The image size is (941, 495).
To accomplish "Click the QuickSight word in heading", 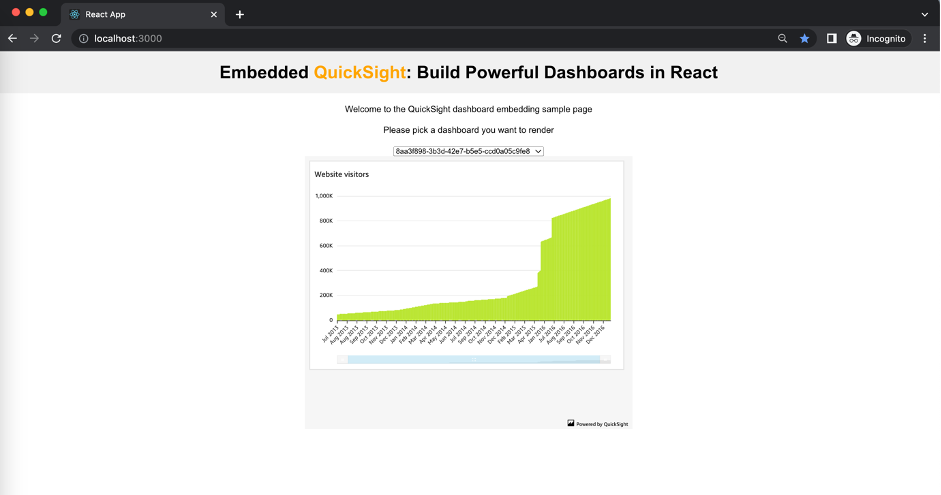I will [x=359, y=72].
